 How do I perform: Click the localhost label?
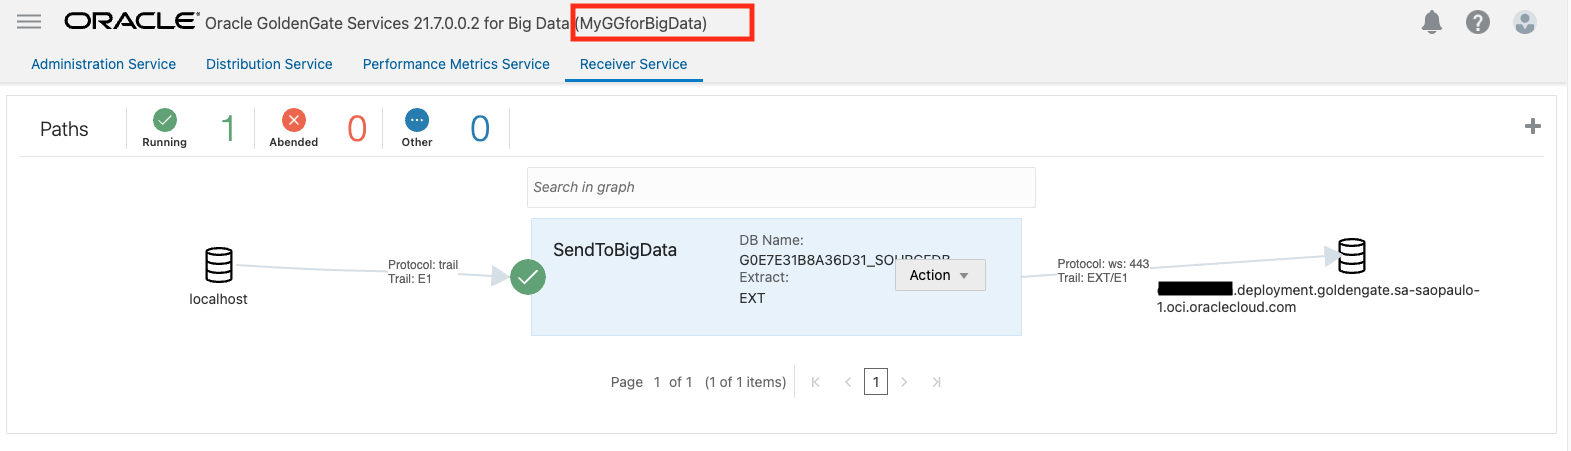click(x=219, y=299)
